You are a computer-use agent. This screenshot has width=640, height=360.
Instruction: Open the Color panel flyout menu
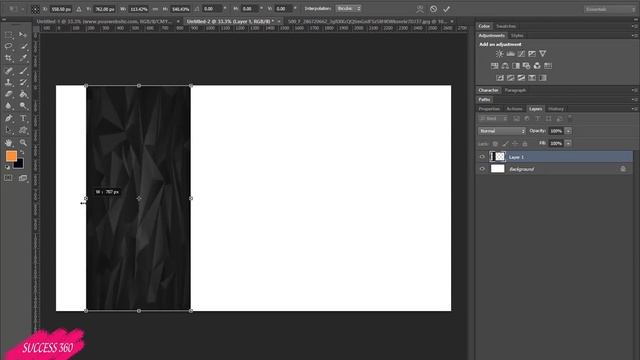[x=634, y=26]
